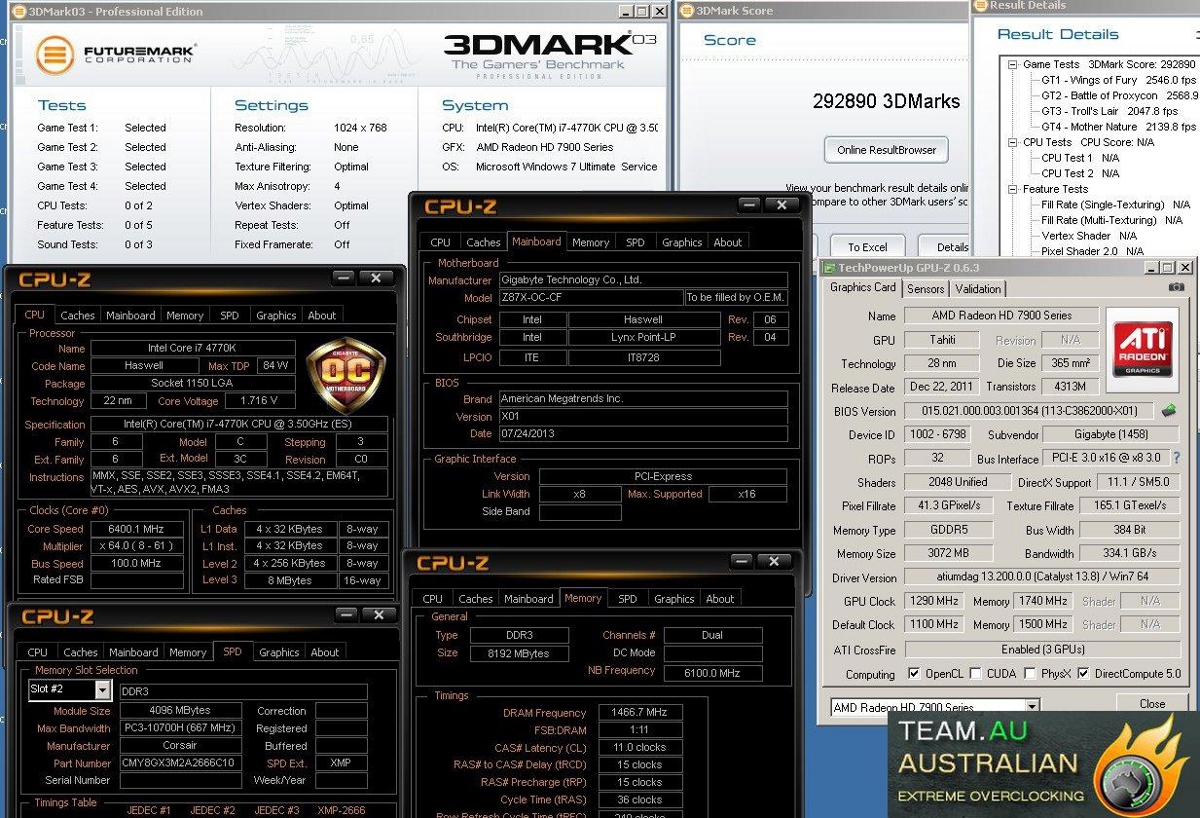Click the To Excel button
Image resolution: width=1200 pixels, height=818 pixels.
coord(867,247)
